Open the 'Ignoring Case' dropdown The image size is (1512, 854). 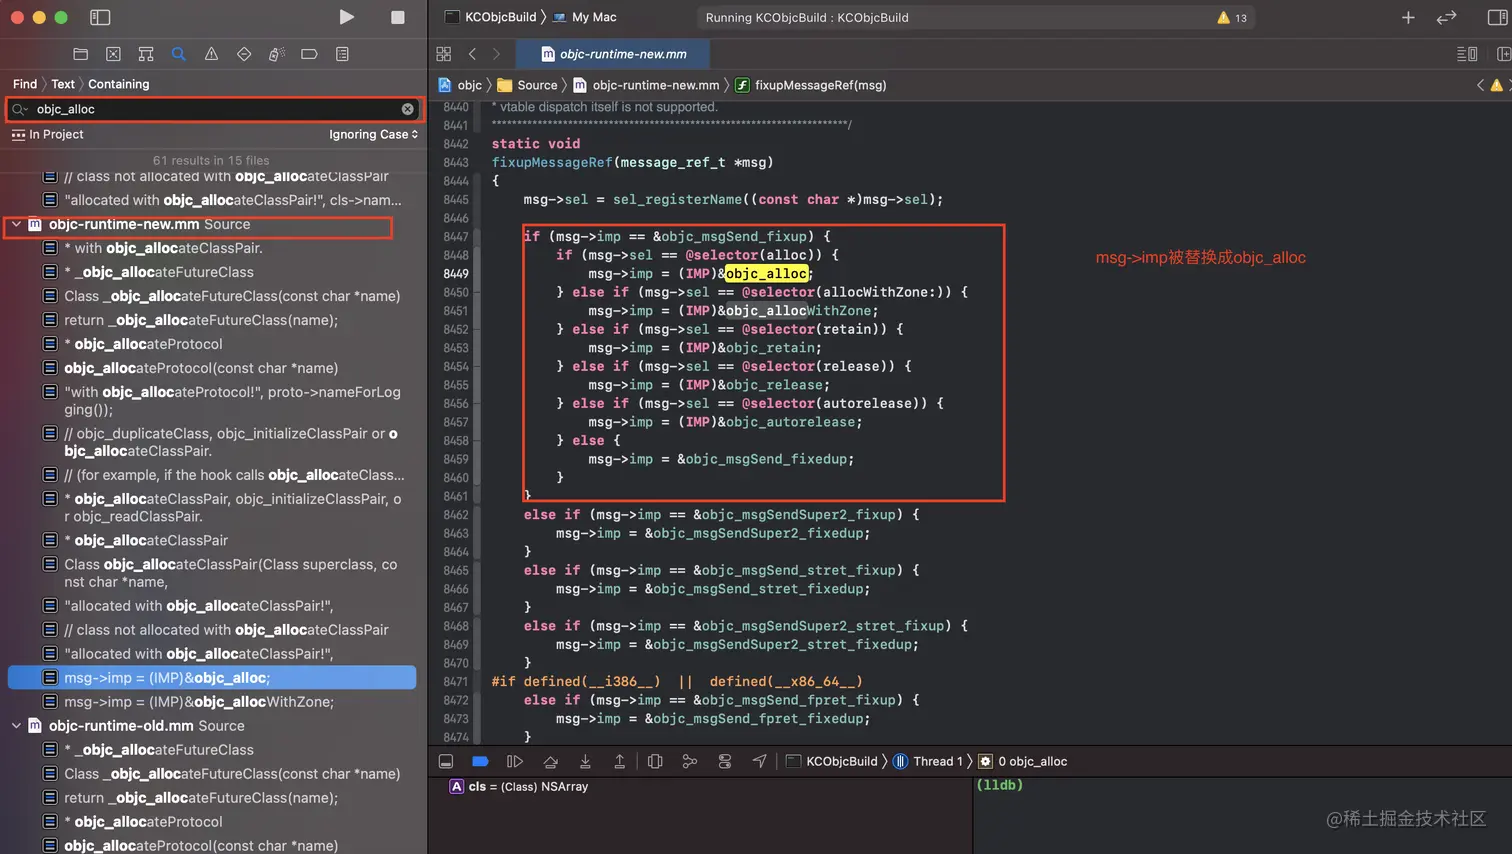tap(373, 134)
